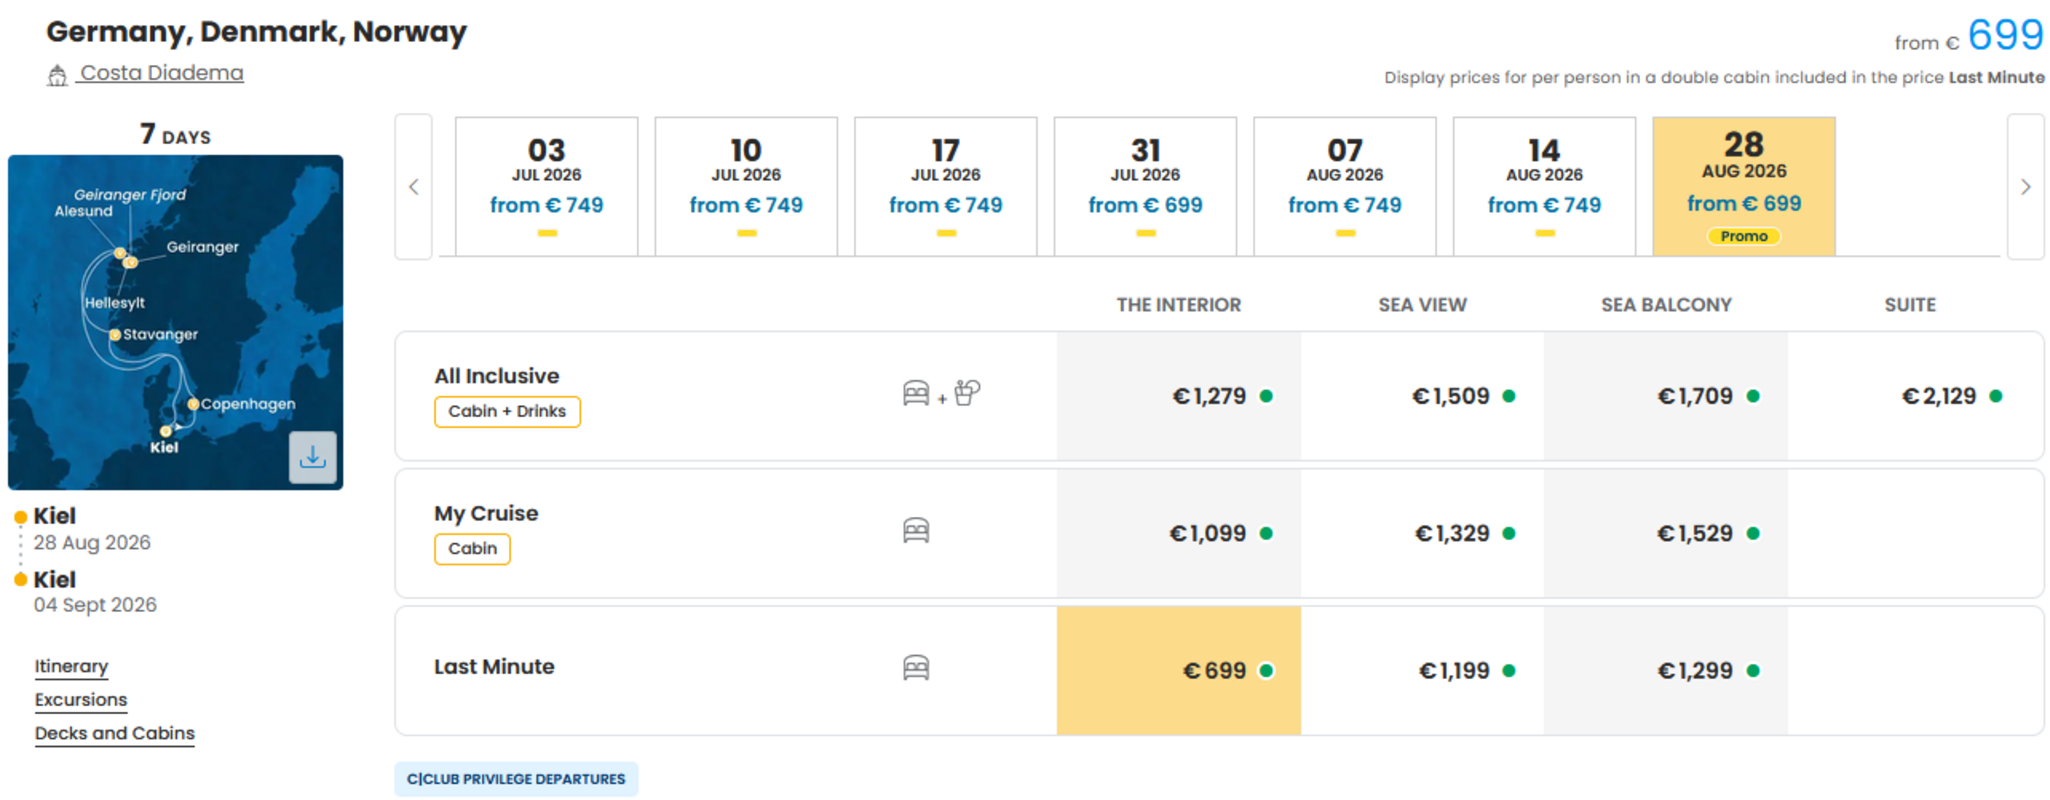Click the All Inclusive cabin plus drinks icon

pos(941,393)
